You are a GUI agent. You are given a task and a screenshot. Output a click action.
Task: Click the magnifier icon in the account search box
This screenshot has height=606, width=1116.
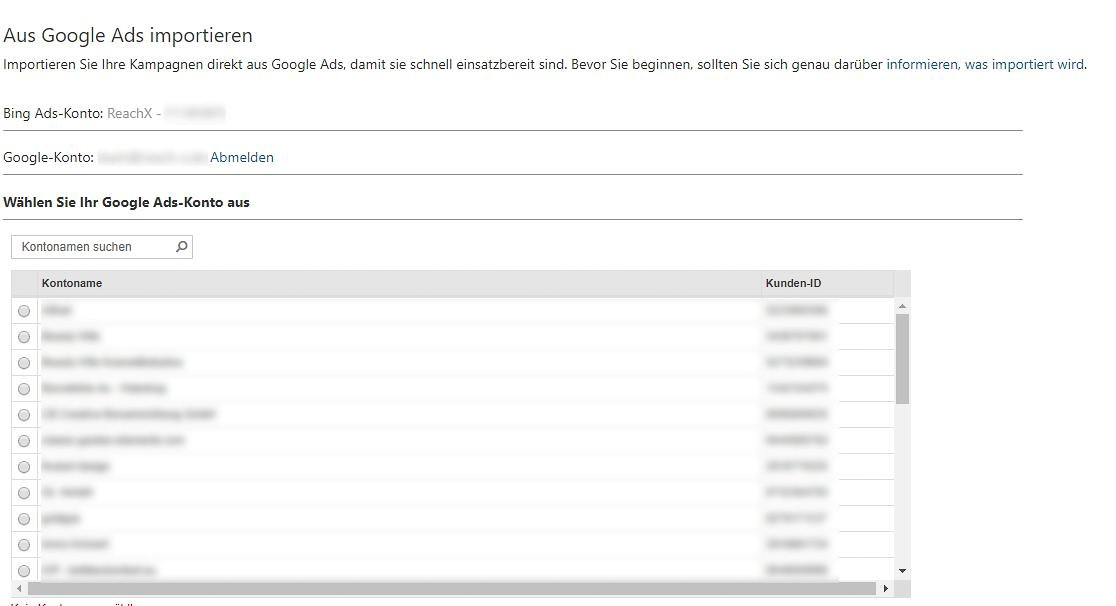[181, 246]
